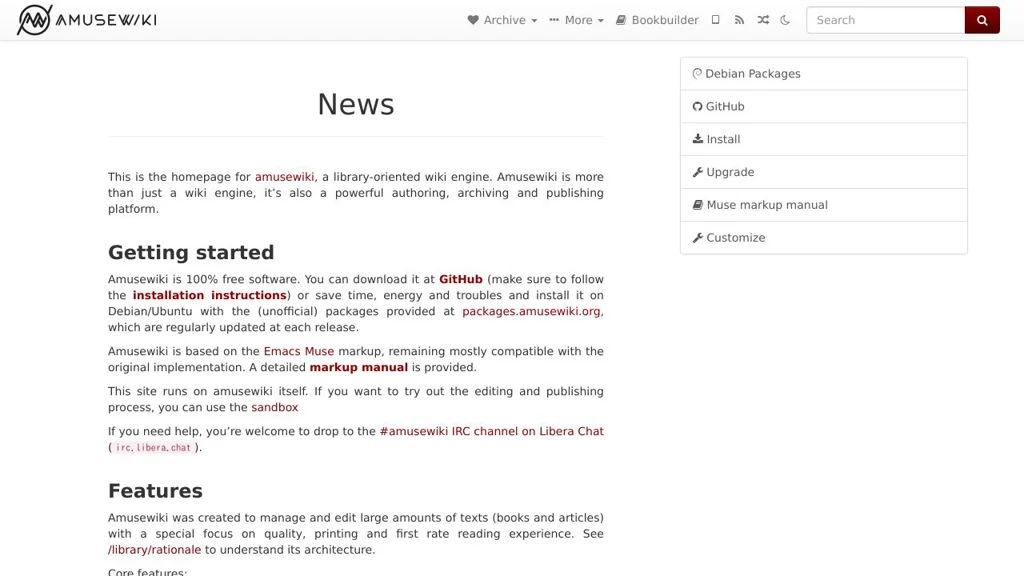The image size is (1024, 576).
Task: Open the More dropdown menu
Action: (576, 20)
